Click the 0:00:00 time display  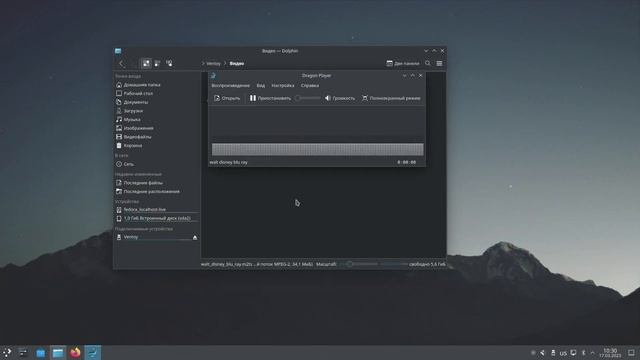[x=407, y=162]
